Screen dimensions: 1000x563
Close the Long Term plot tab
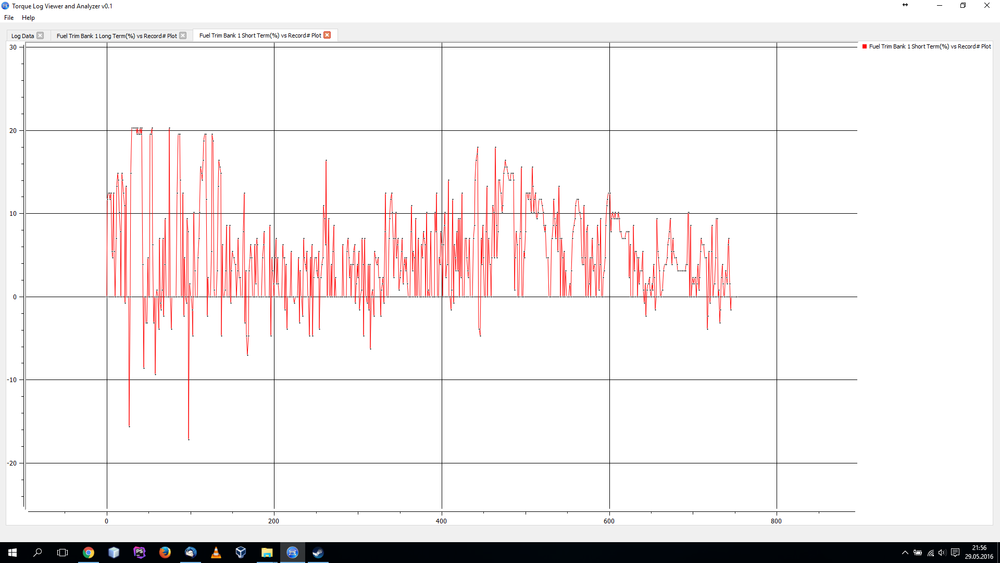click(183, 36)
